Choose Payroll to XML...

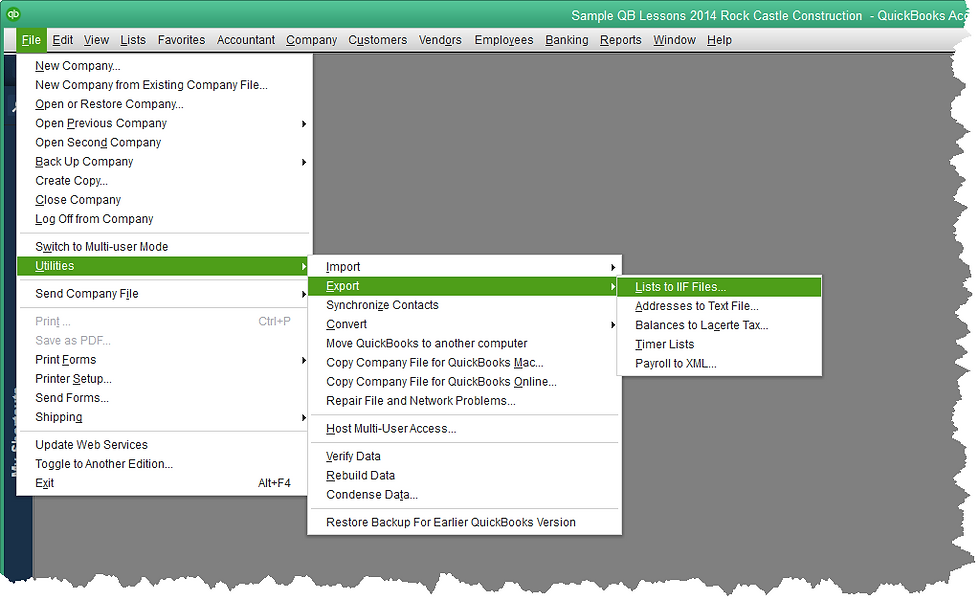click(x=719, y=364)
